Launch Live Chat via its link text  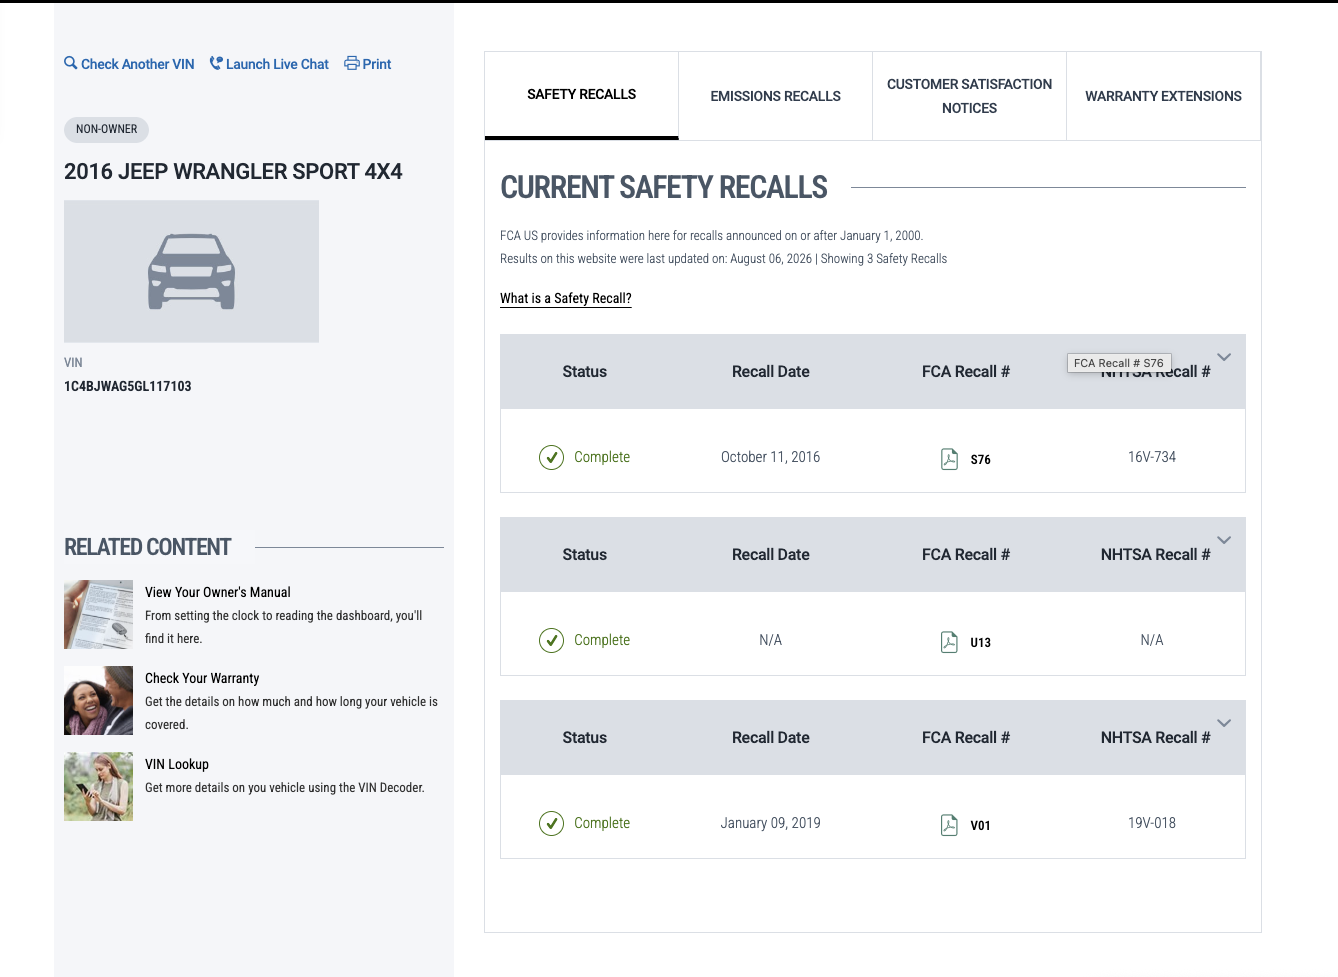(277, 64)
